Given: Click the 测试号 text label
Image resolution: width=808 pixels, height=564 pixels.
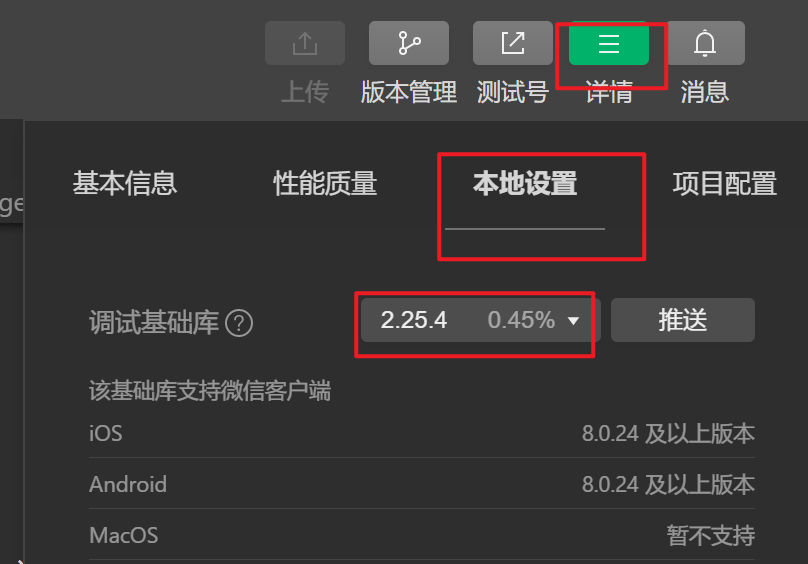Looking at the screenshot, I should pos(513,92).
